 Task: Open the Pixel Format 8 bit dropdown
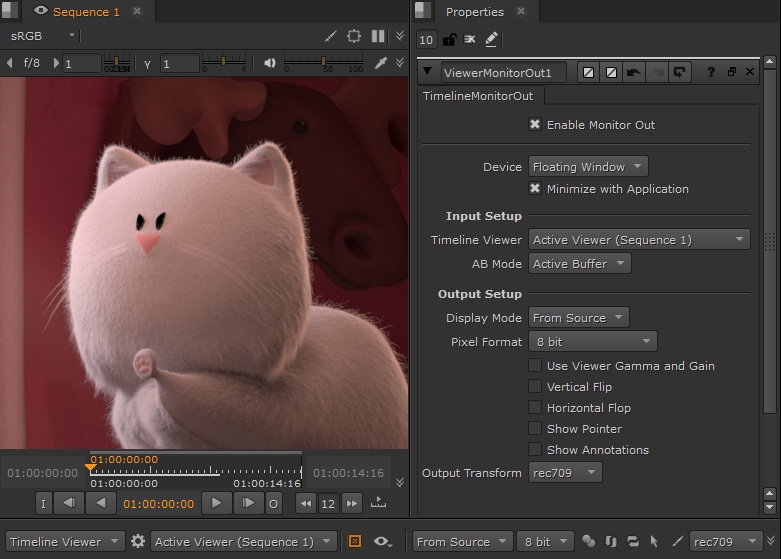(x=592, y=342)
